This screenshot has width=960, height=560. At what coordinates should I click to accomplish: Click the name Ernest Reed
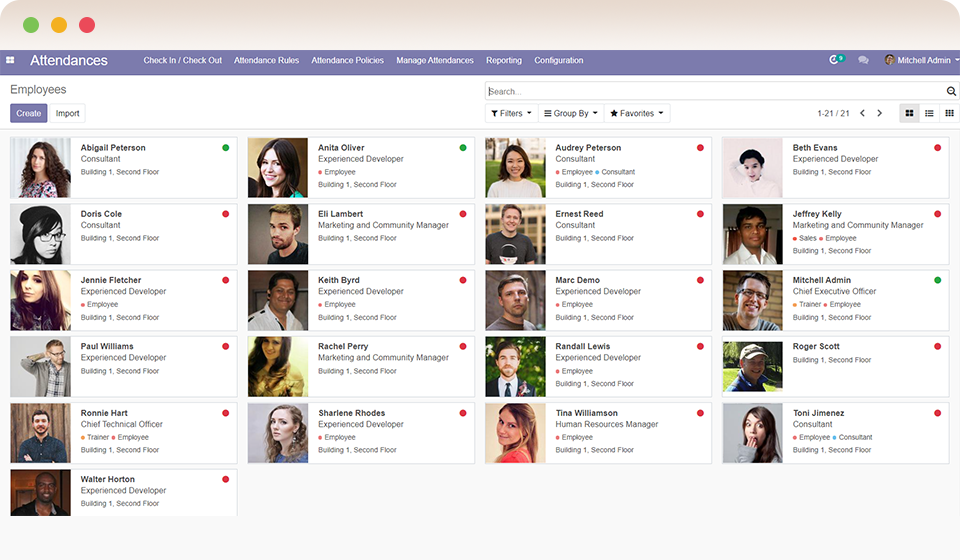pos(579,214)
